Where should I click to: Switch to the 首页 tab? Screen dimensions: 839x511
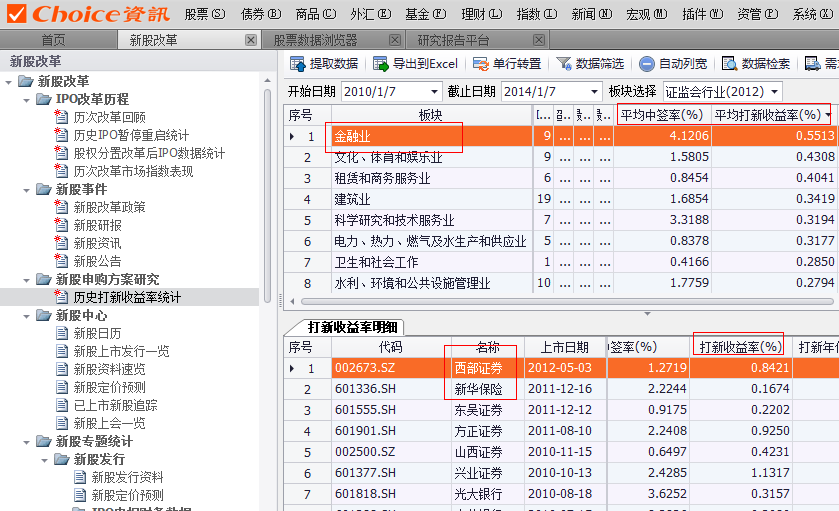click(x=53, y=40)
